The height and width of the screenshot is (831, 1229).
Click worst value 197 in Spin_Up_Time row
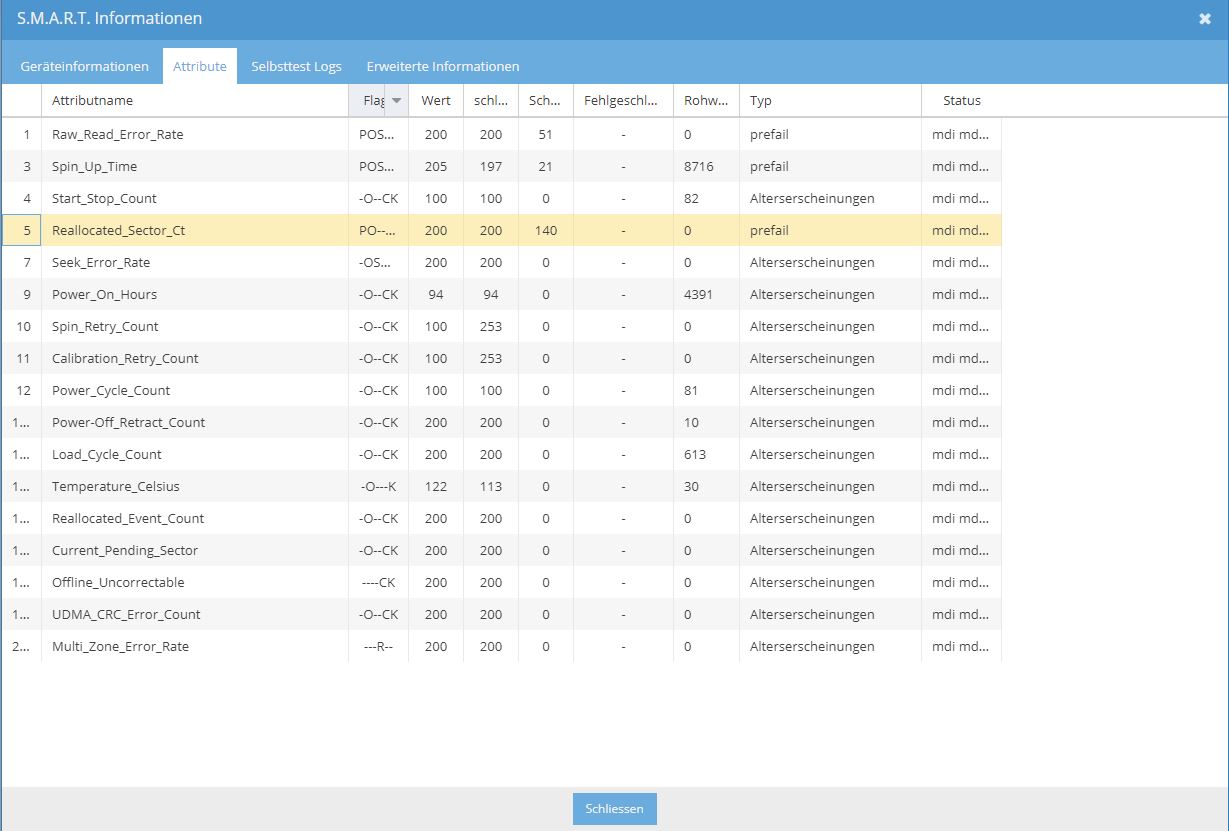click(x=491, y=166)
